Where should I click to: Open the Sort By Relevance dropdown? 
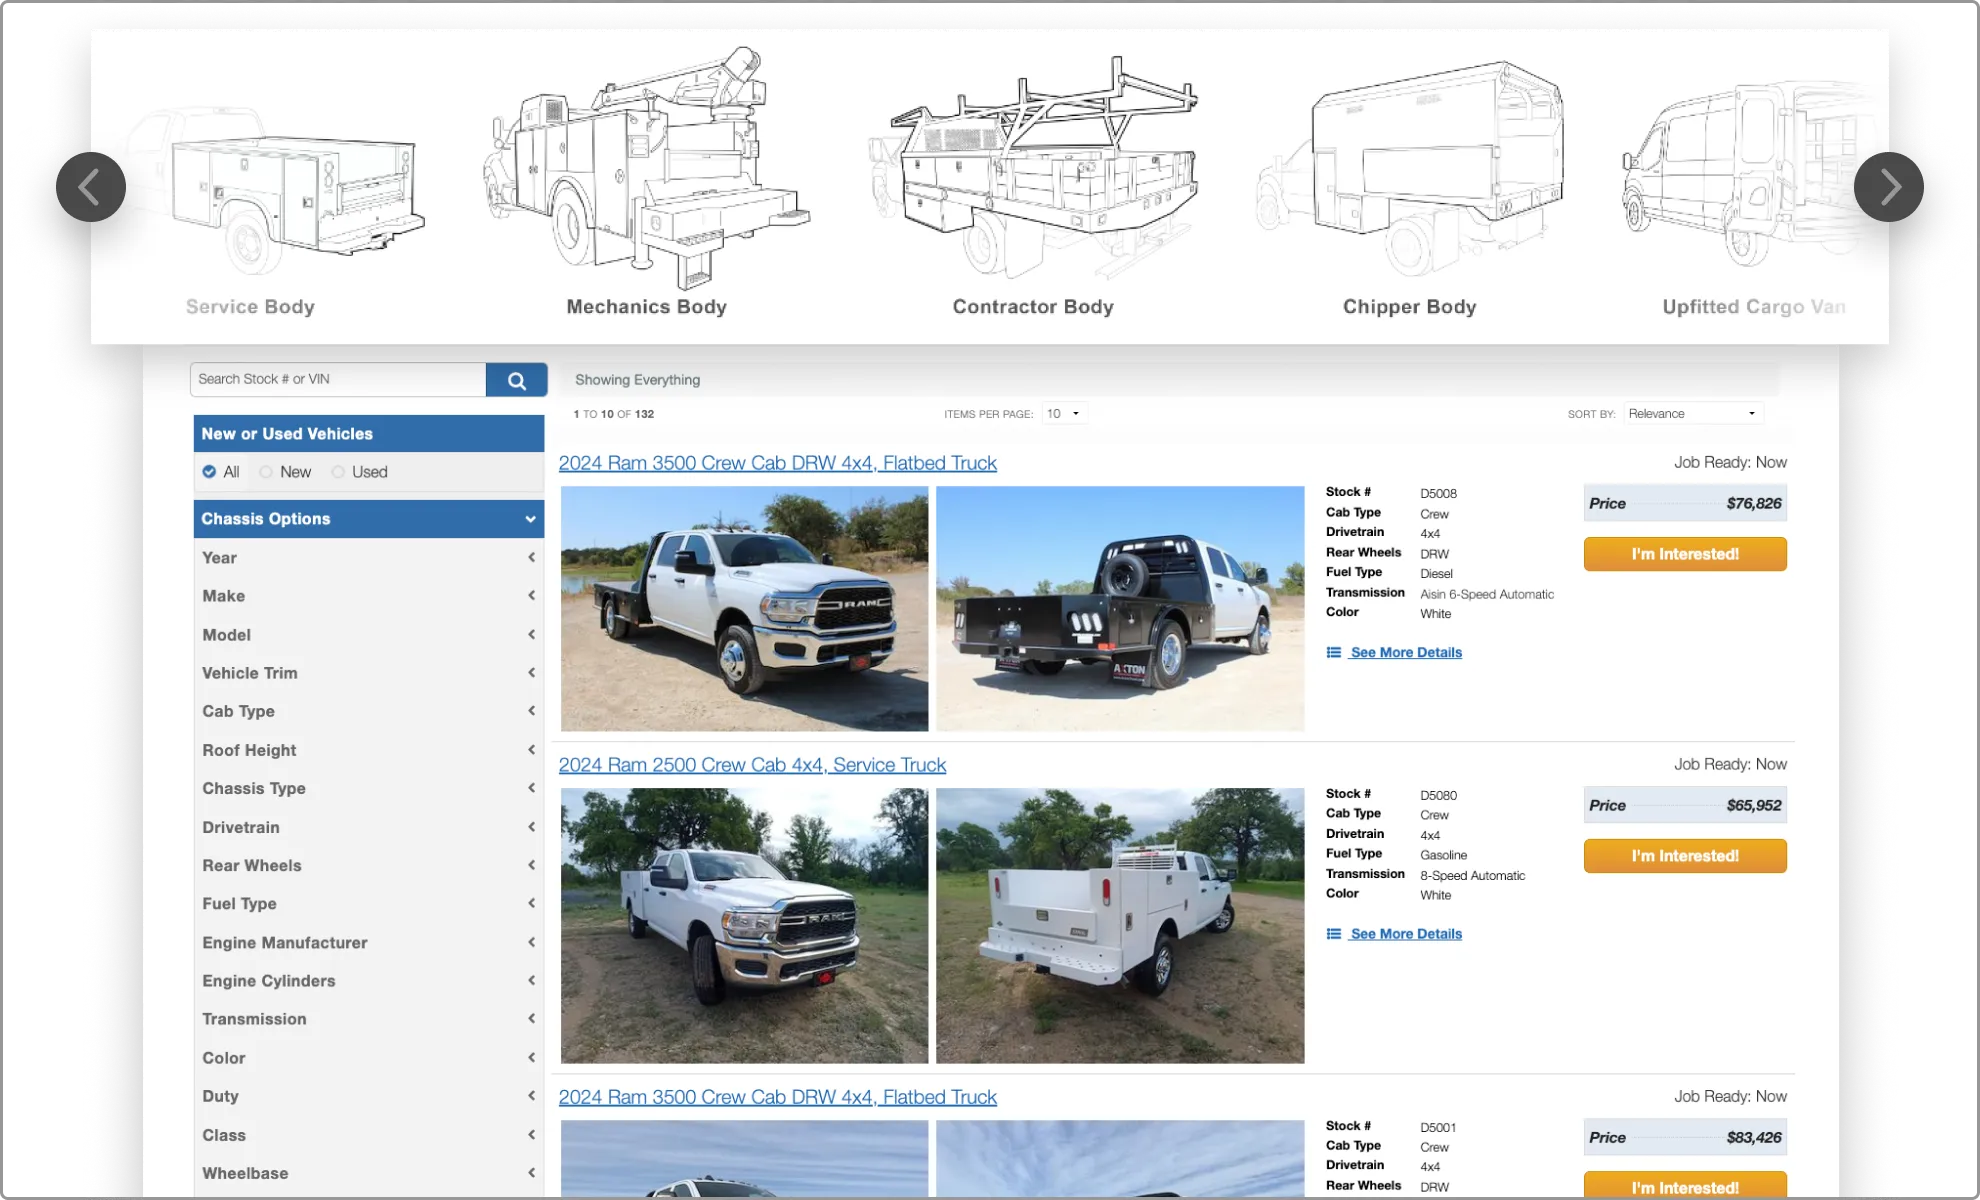pyautogui.click(x=1692, y=414)
